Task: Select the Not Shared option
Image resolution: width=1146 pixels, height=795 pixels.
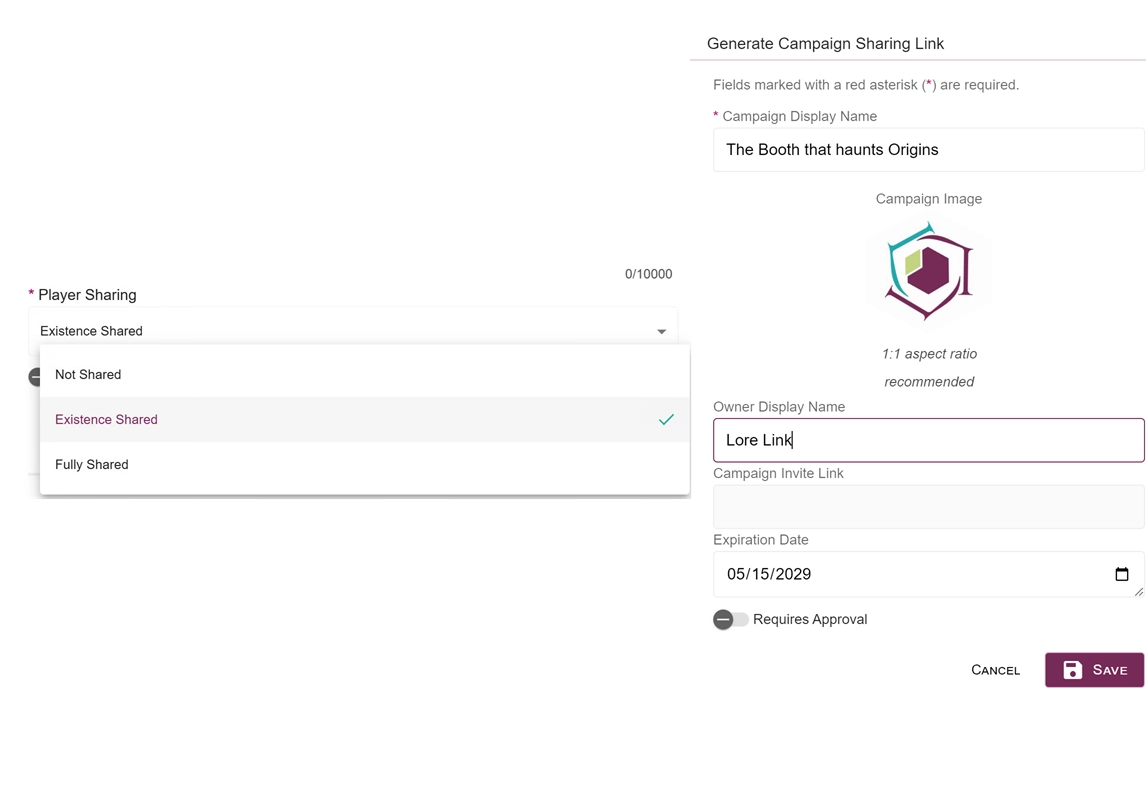Action: pyautogui.click(x=364, y=375)
